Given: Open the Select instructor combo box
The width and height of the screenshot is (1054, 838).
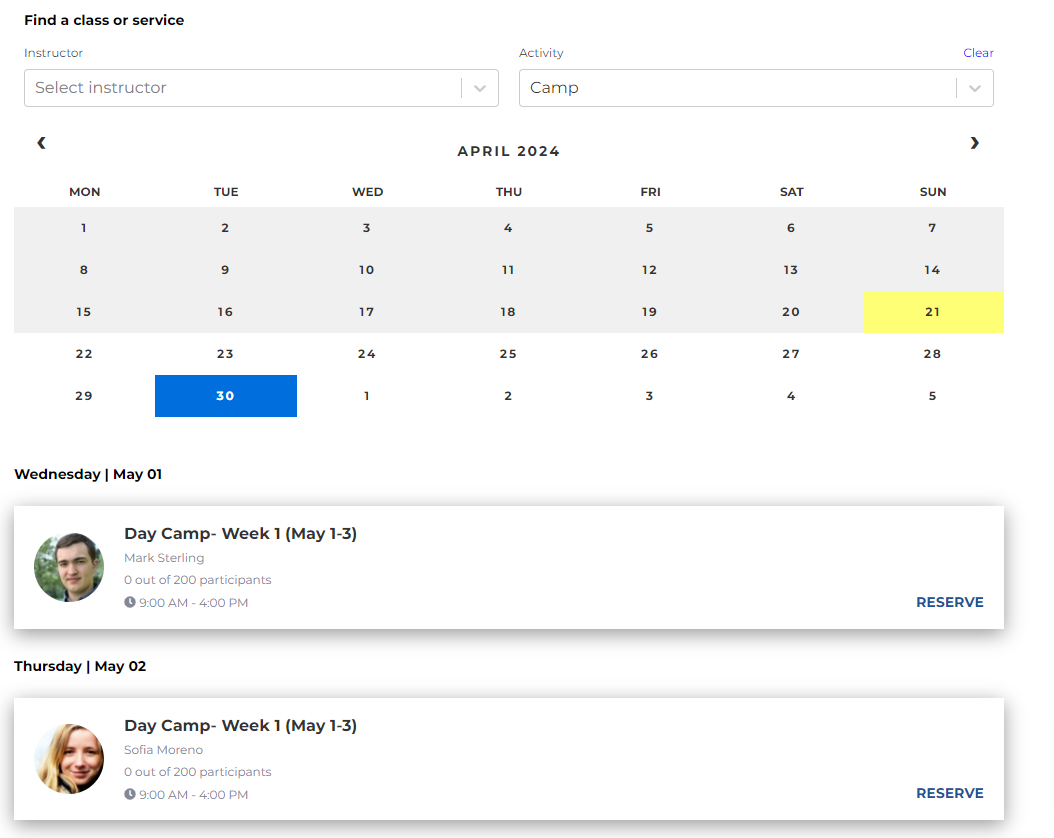Looking at the screenshot, I should [x=240, y=88].
